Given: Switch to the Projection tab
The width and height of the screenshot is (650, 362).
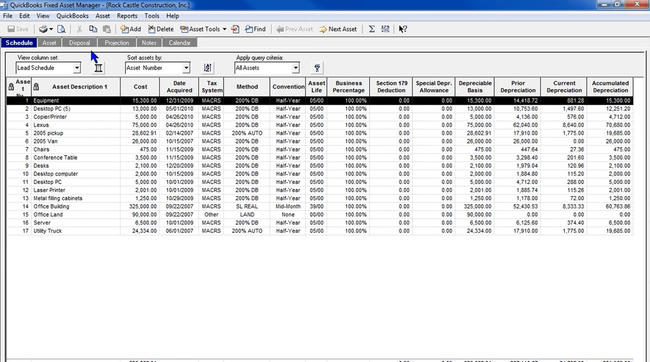Looking at the screenshot, I should click(x=117, y=43).
